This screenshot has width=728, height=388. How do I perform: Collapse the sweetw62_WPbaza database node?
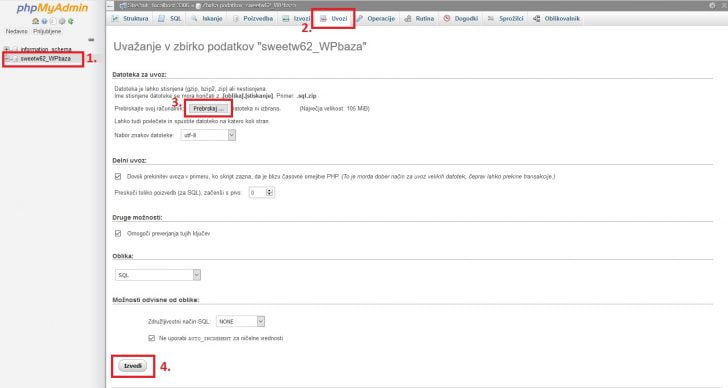6,59
